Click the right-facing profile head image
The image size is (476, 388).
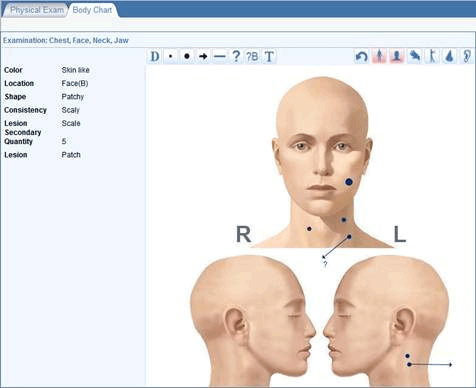pos(253,321)
